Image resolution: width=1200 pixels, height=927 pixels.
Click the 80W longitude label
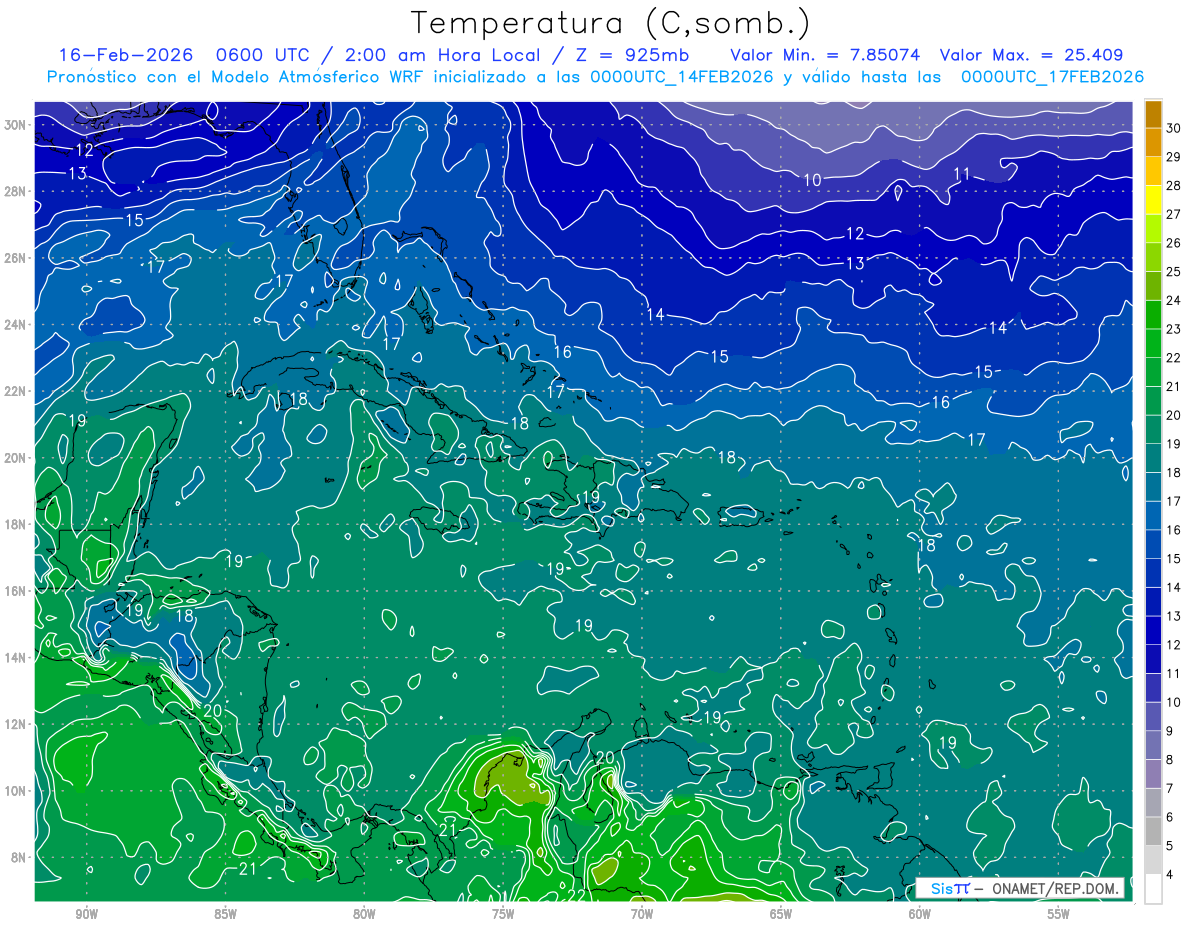click(x=364, y=914)
